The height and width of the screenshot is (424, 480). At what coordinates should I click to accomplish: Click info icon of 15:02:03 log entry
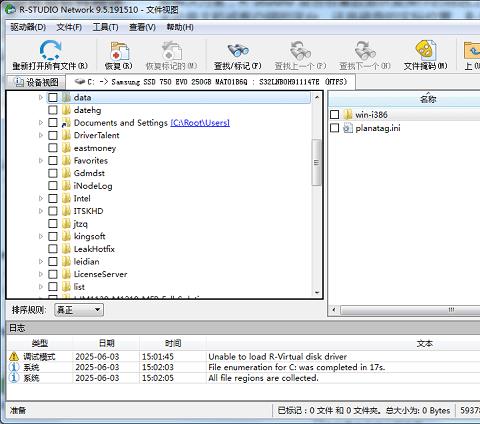[x=14, y=367]
